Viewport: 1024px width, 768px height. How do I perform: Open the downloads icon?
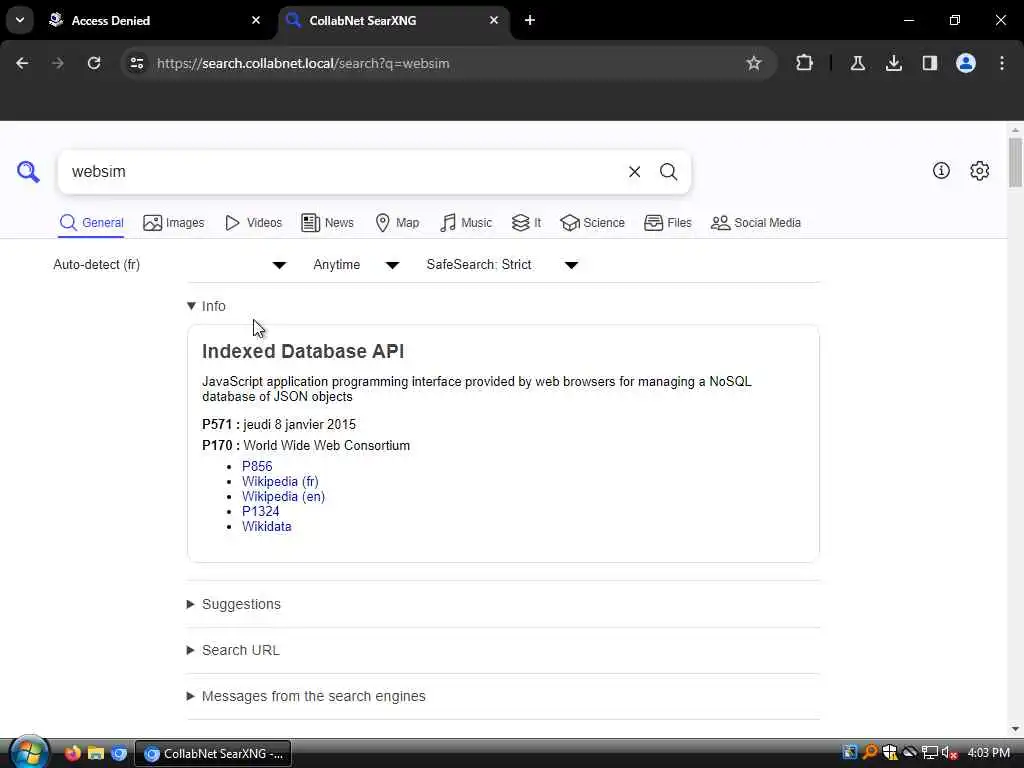pyautogui.click(x=894, y=63)
